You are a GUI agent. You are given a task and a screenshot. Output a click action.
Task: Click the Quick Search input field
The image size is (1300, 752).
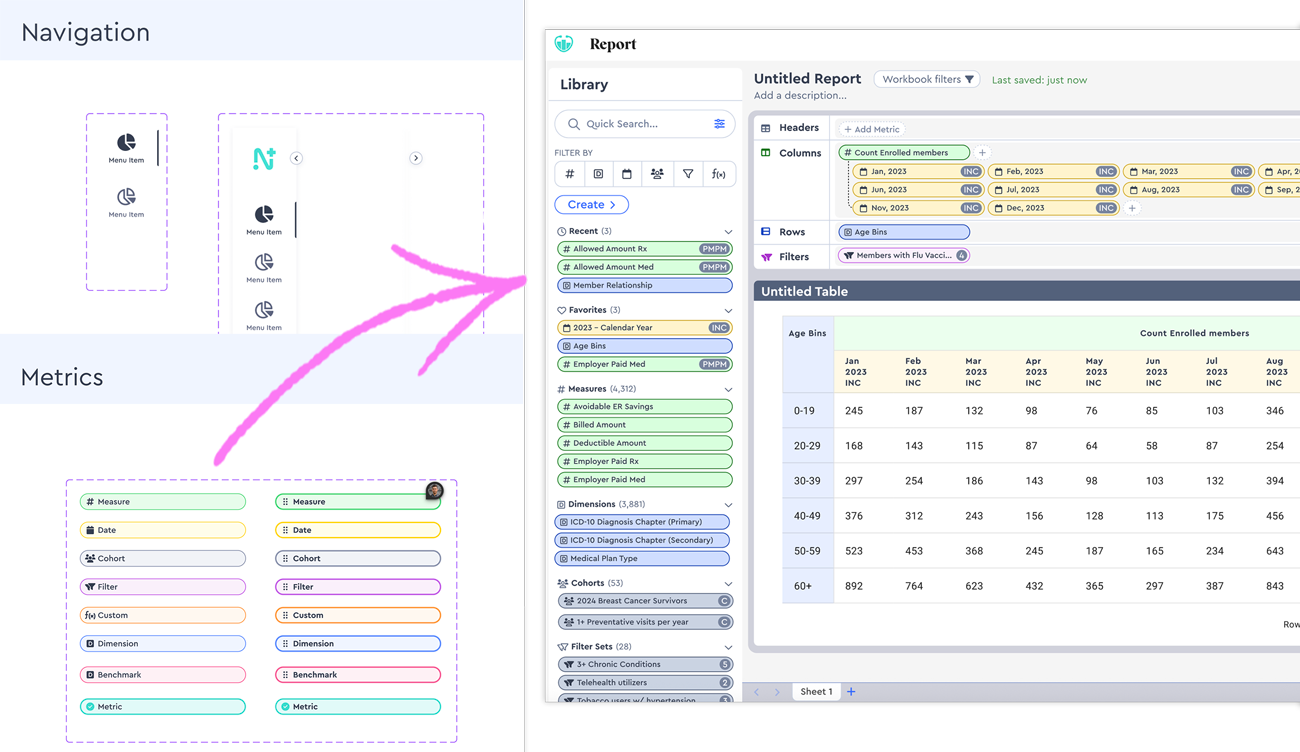tap(645, 124)
